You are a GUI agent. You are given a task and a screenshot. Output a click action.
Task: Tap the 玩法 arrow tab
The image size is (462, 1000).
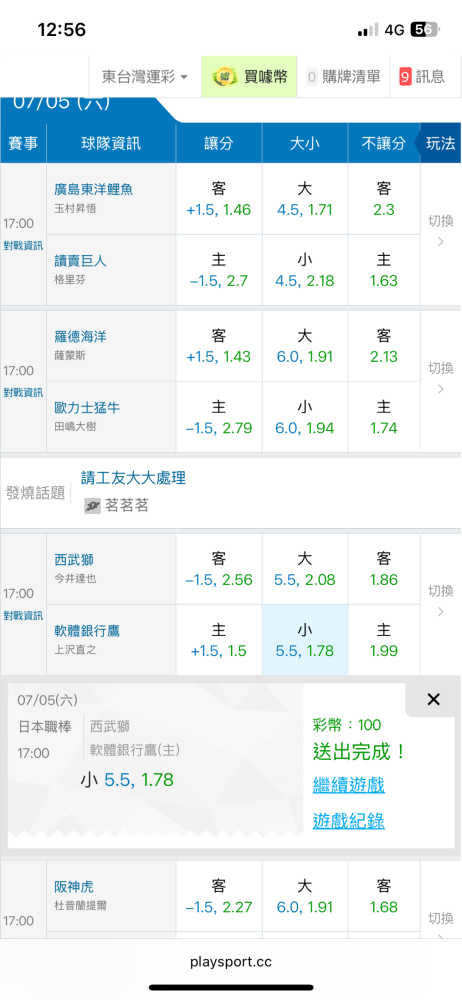438,143
